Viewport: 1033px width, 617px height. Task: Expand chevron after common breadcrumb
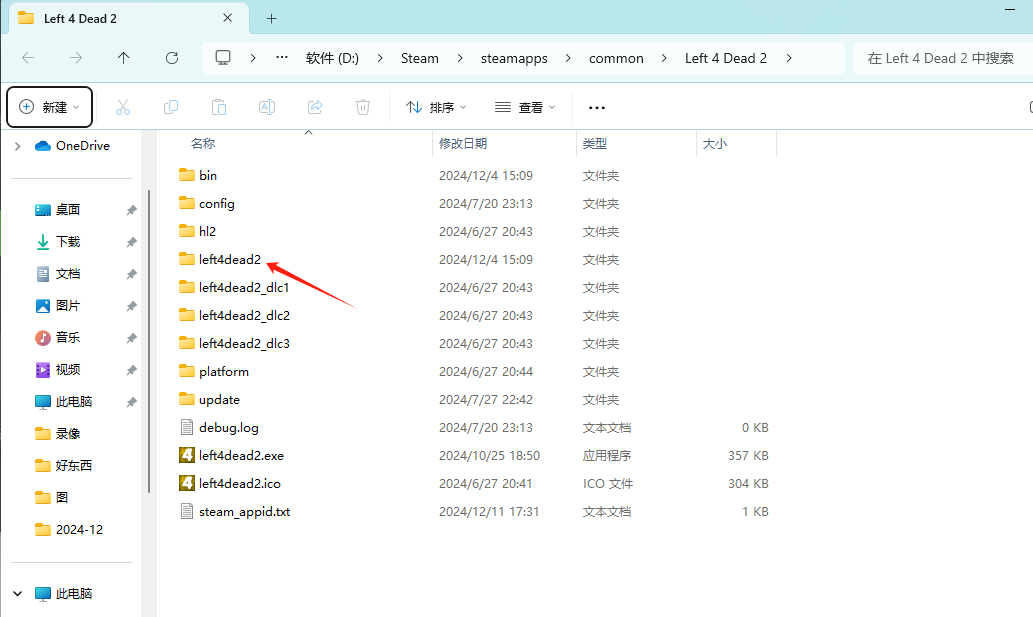click(x=664, y=58)
